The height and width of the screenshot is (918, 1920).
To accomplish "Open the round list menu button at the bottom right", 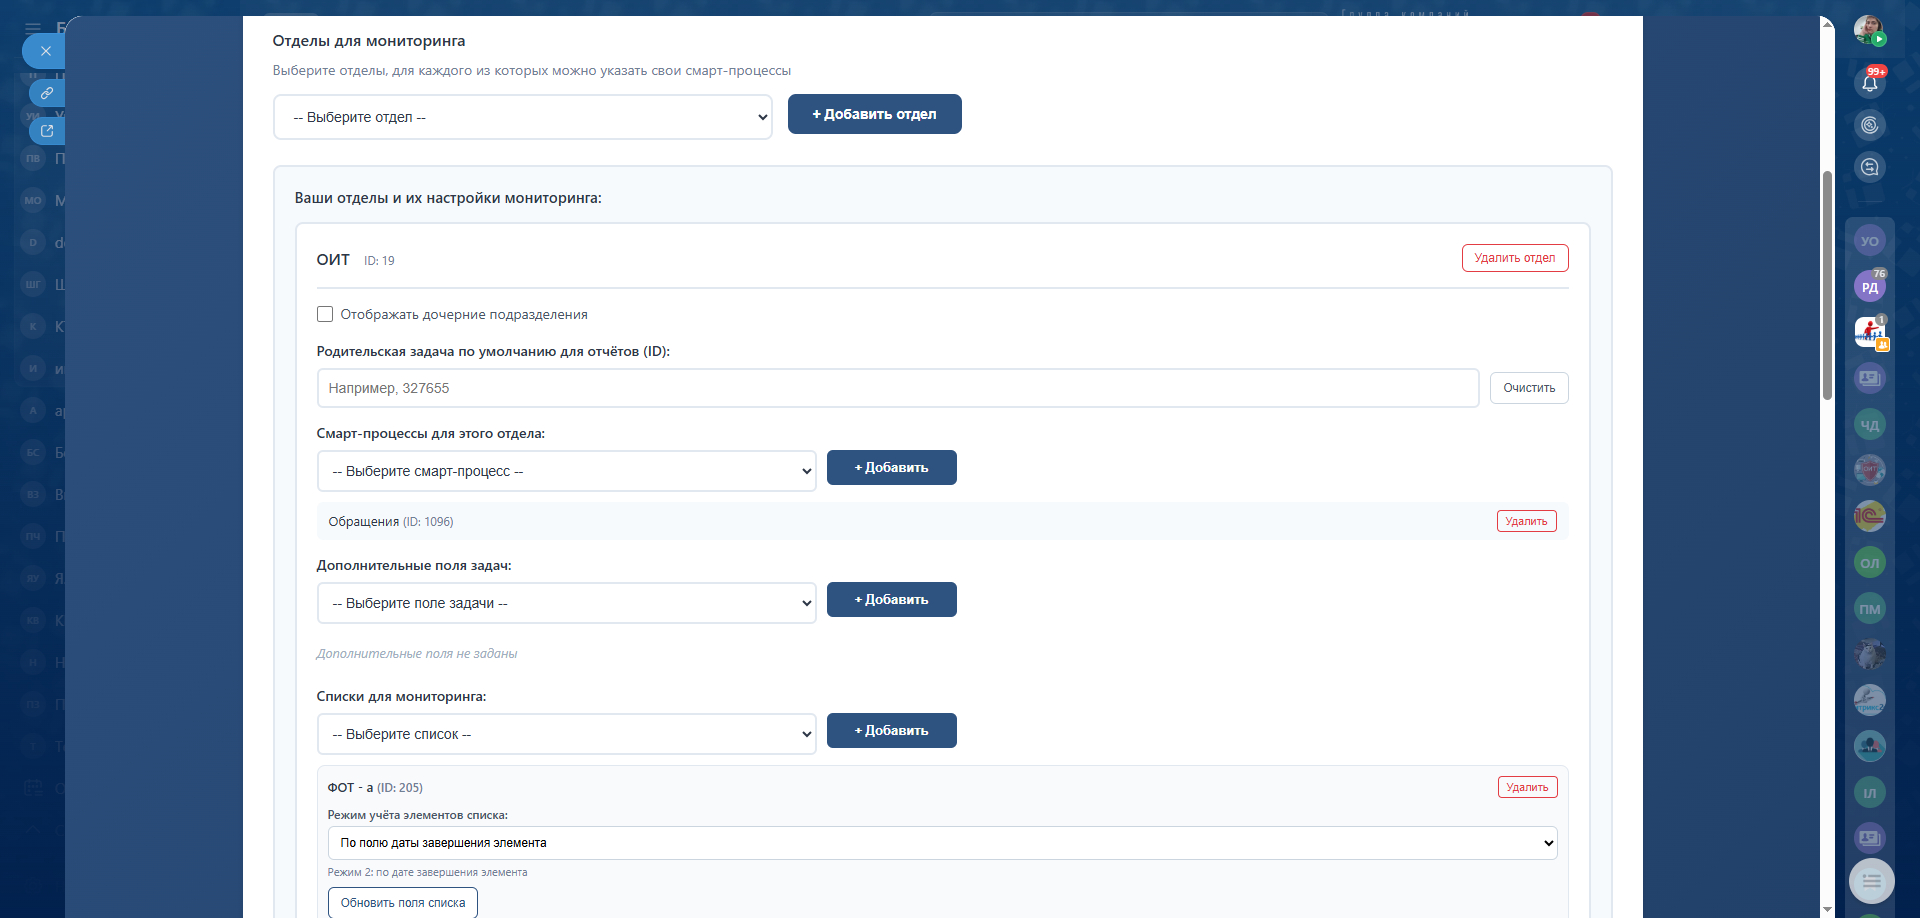I will click(1872, 882).
